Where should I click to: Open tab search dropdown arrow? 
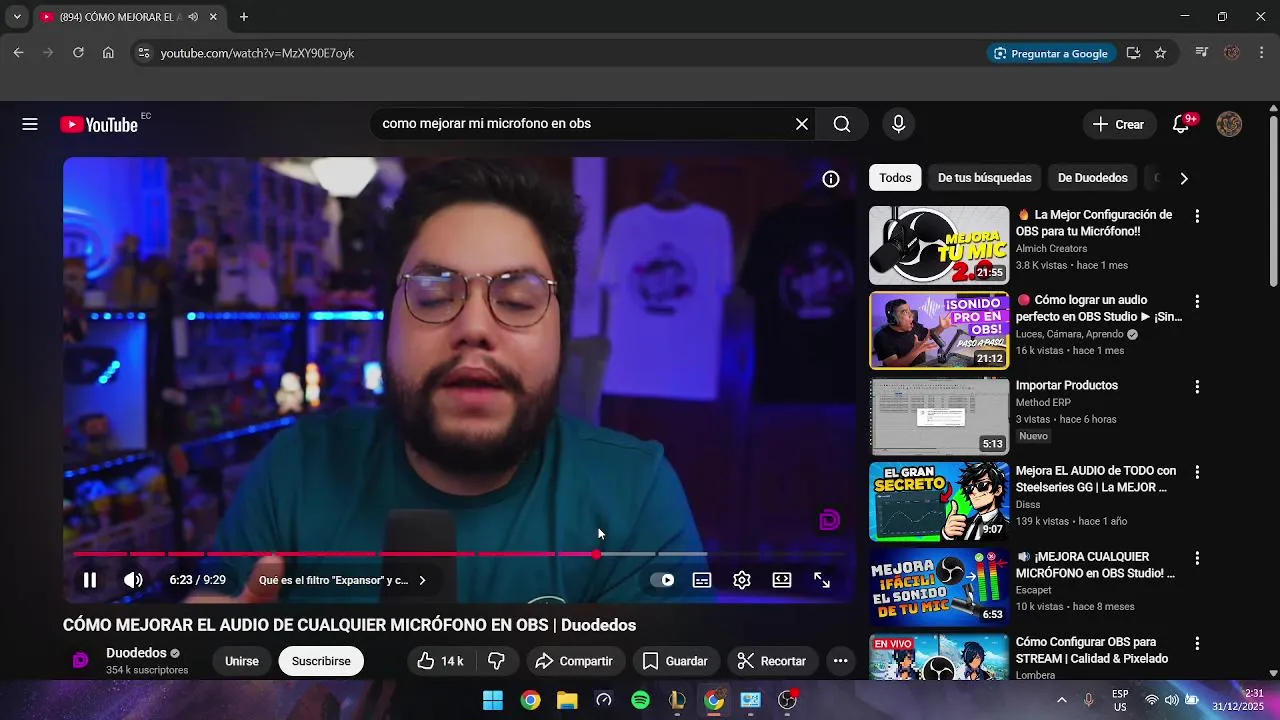tap(17, 17)
